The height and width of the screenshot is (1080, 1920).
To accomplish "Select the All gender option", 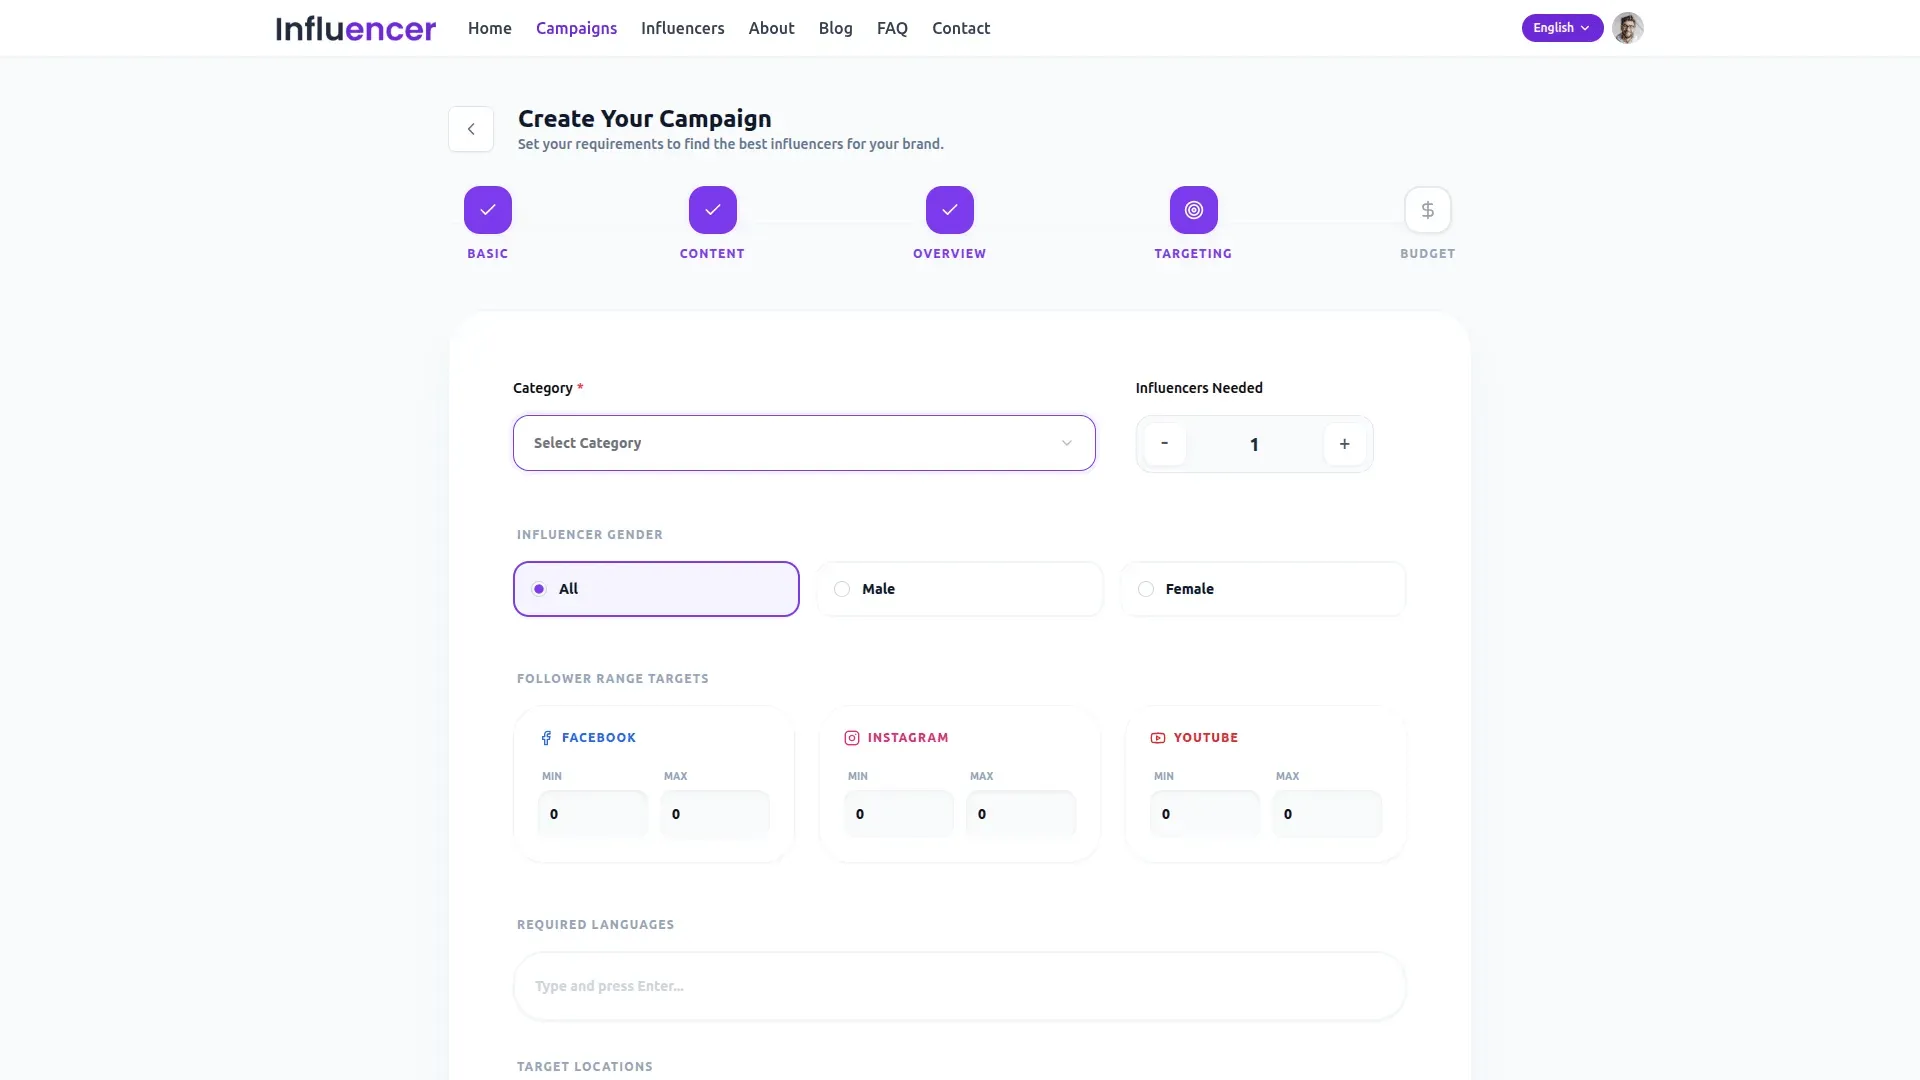I will pyautogui.click(x=656, y=589).
